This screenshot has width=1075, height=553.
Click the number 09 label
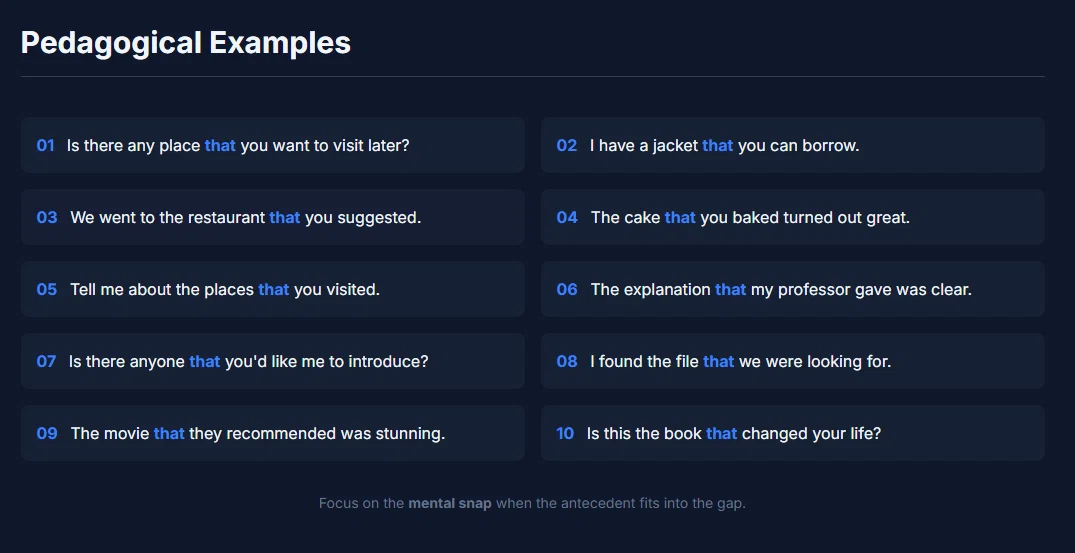[x=47, y=433]
